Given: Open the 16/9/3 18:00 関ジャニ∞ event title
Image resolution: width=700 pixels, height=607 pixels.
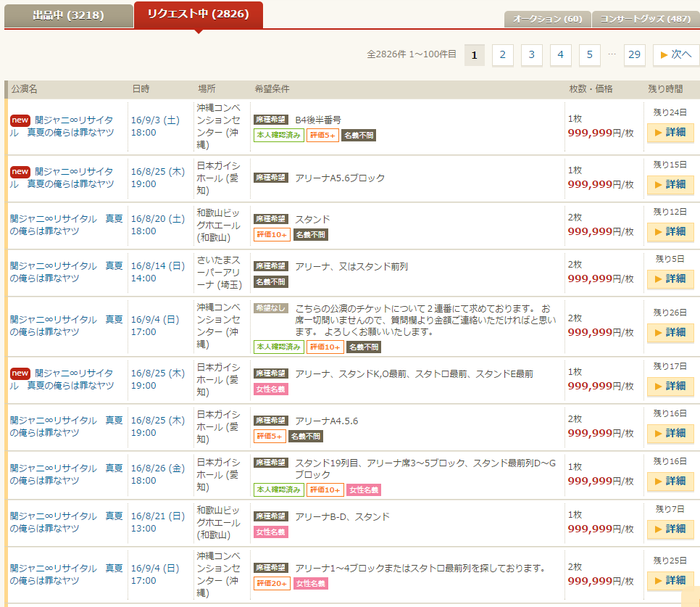Looking at the screenshot, I should (x=62, y=126).
